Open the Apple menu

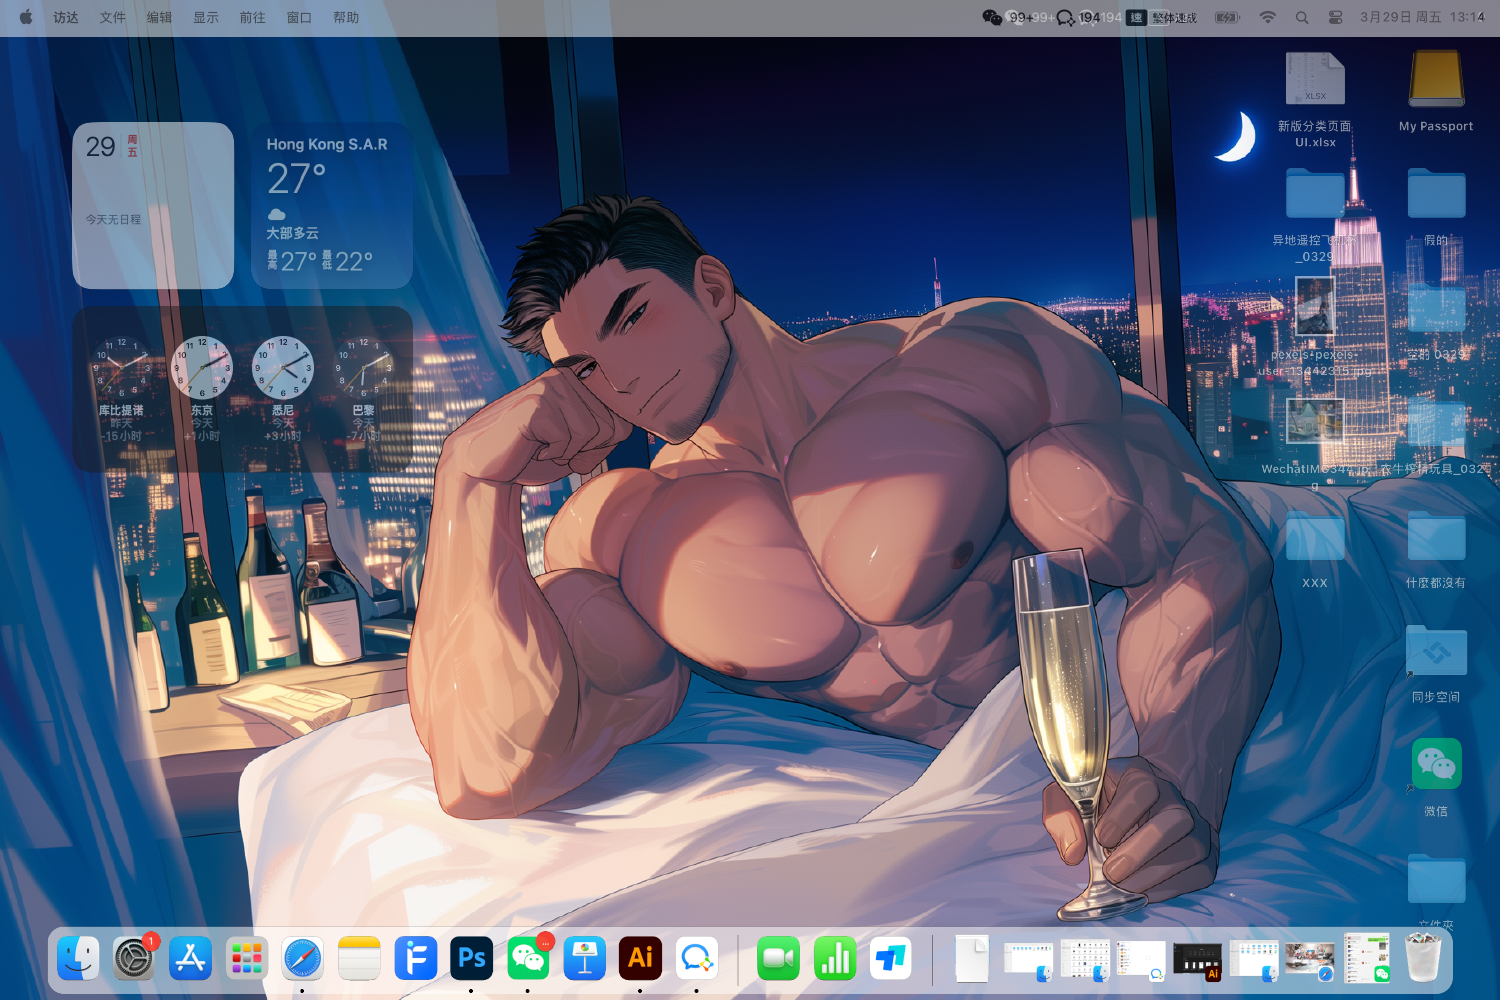tap(26, 17)
